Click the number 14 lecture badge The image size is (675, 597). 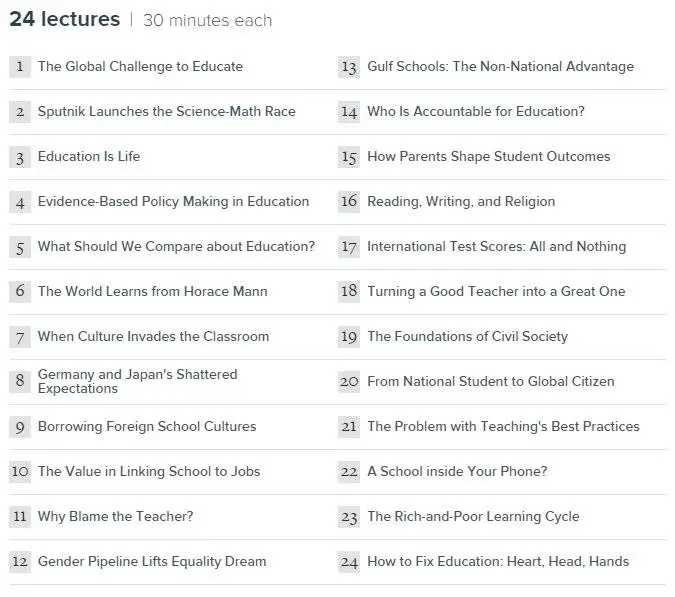(x=349, y=112)
